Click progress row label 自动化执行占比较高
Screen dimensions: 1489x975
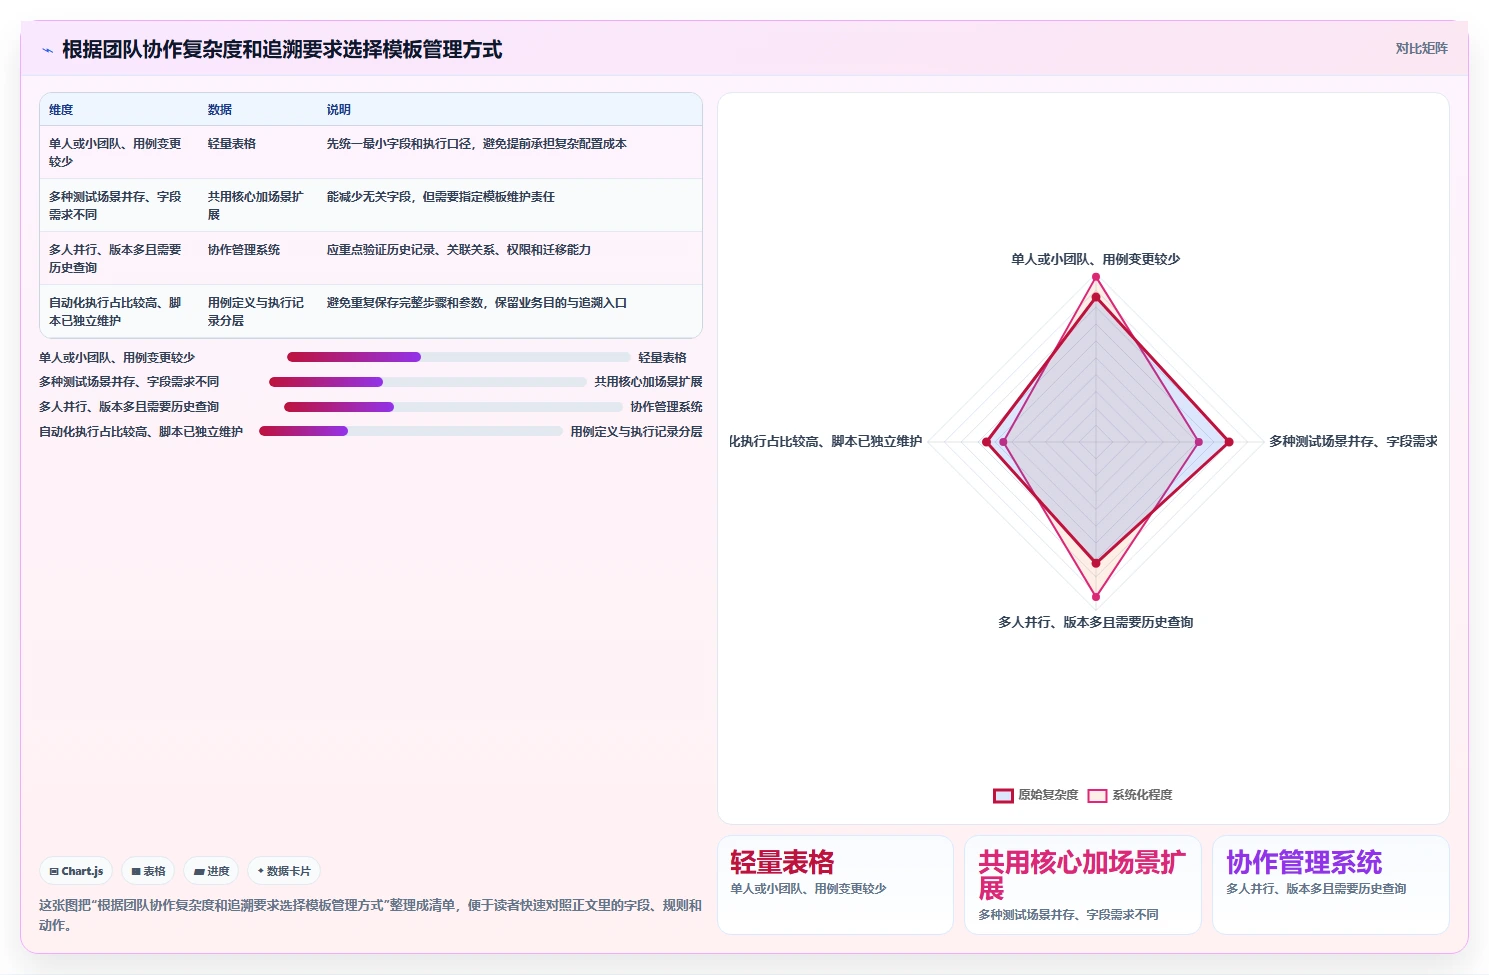click(141, 431)
